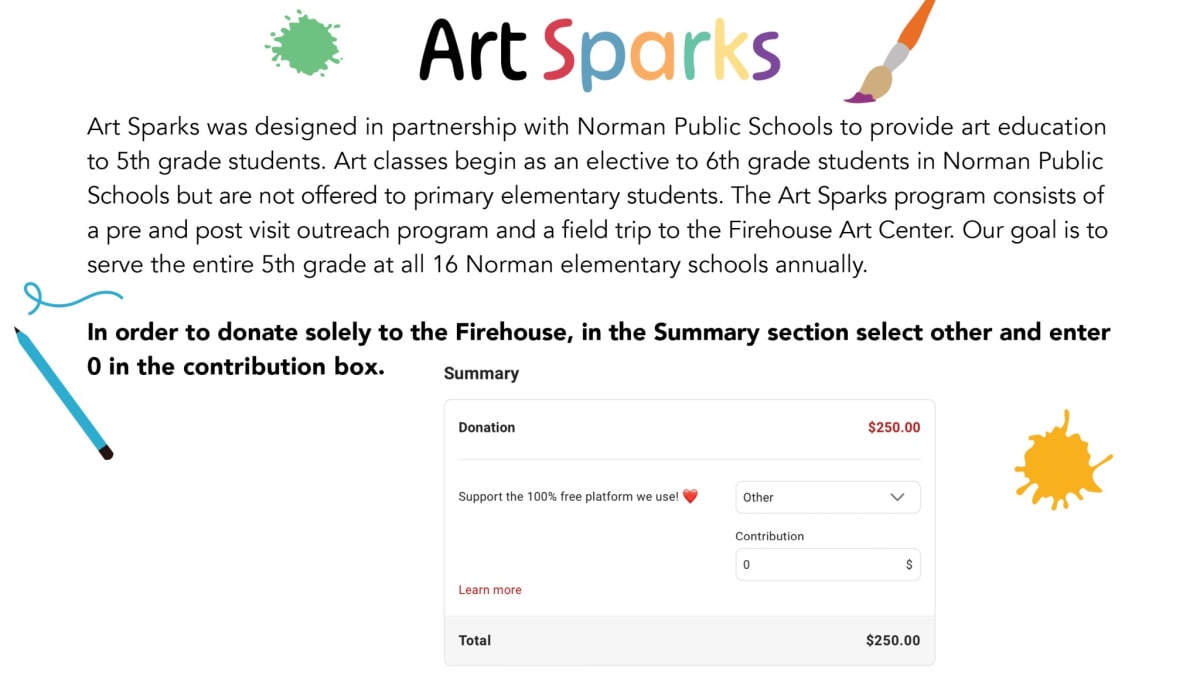Click the green paint splat icon

point(302,44)
